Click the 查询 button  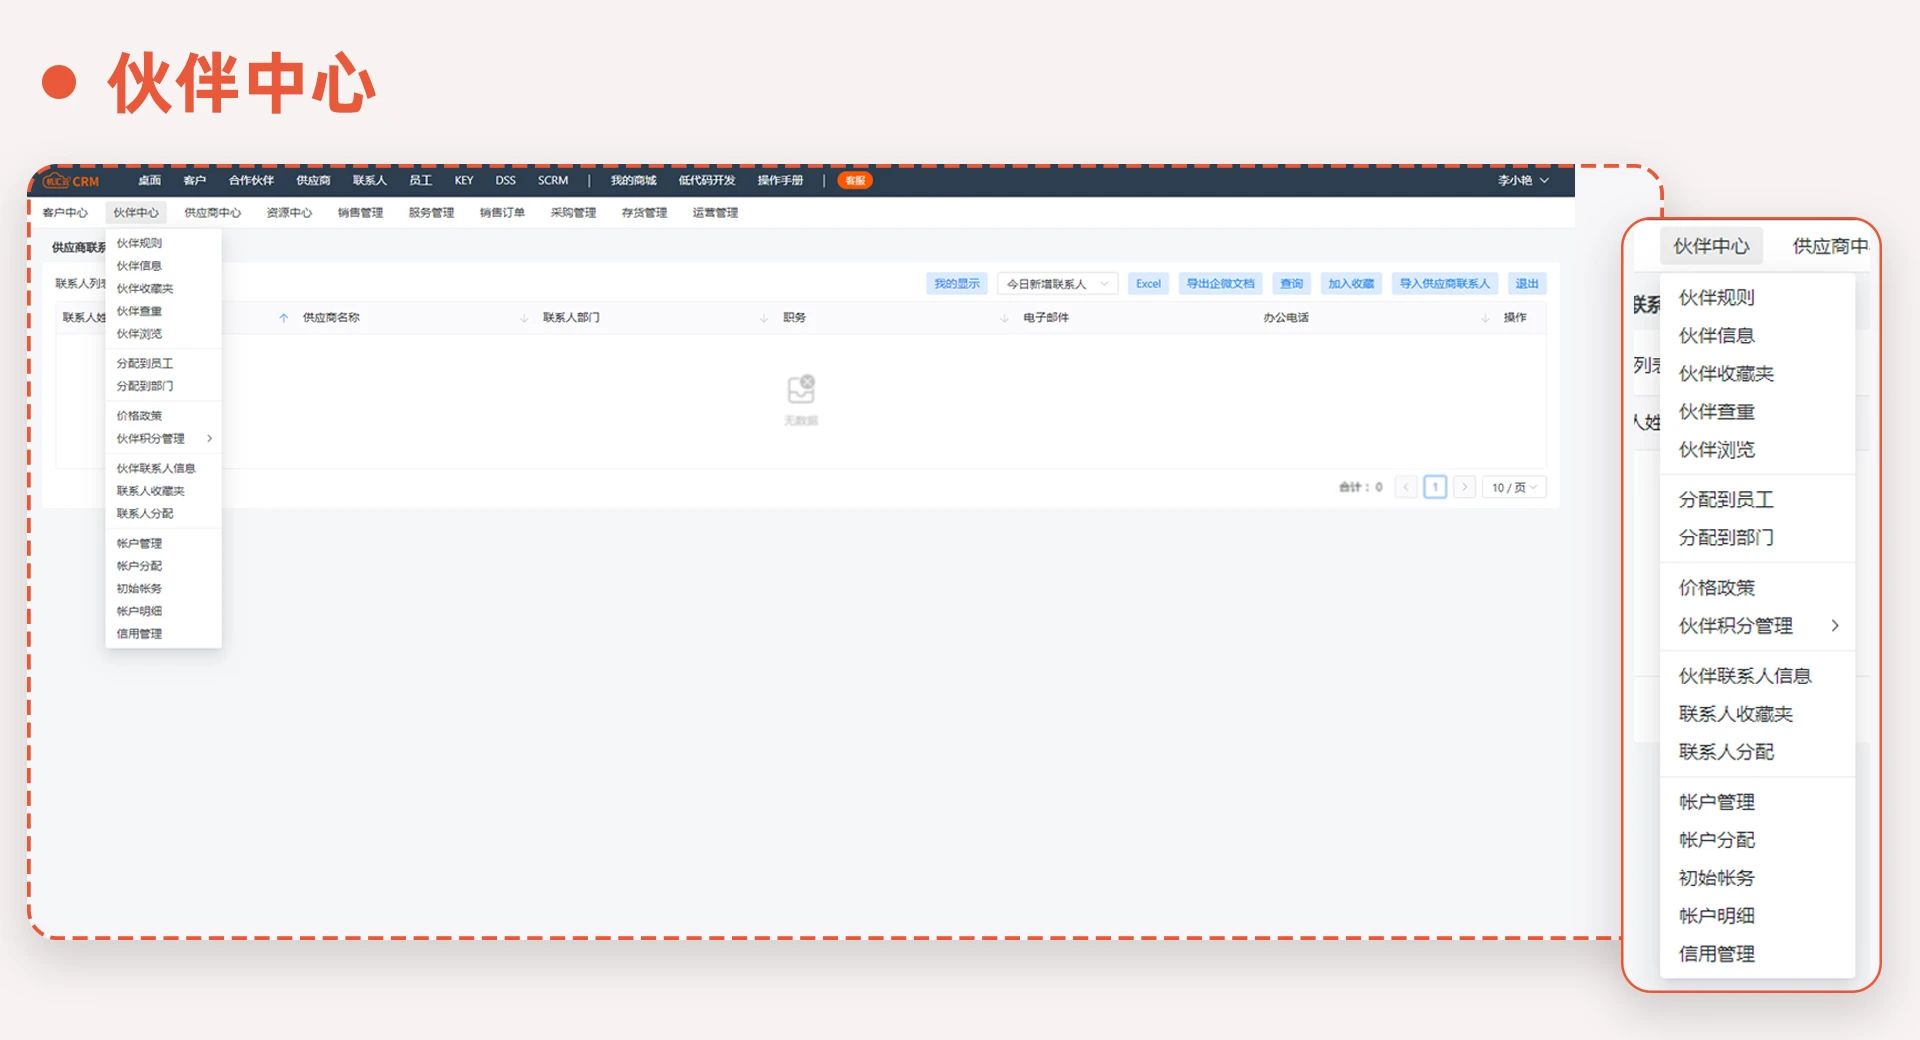(1291, 284)
